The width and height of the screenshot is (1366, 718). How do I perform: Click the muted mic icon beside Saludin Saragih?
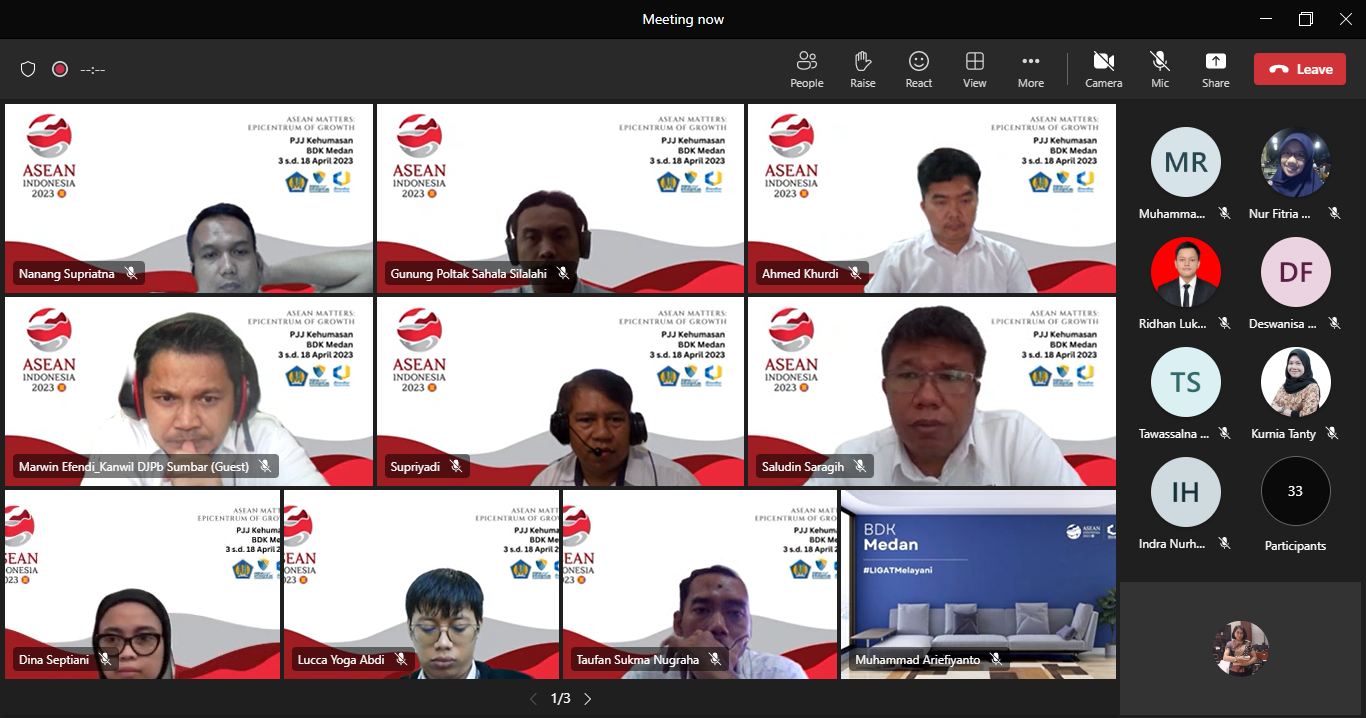pyautogui.click(x=860, y=466)
